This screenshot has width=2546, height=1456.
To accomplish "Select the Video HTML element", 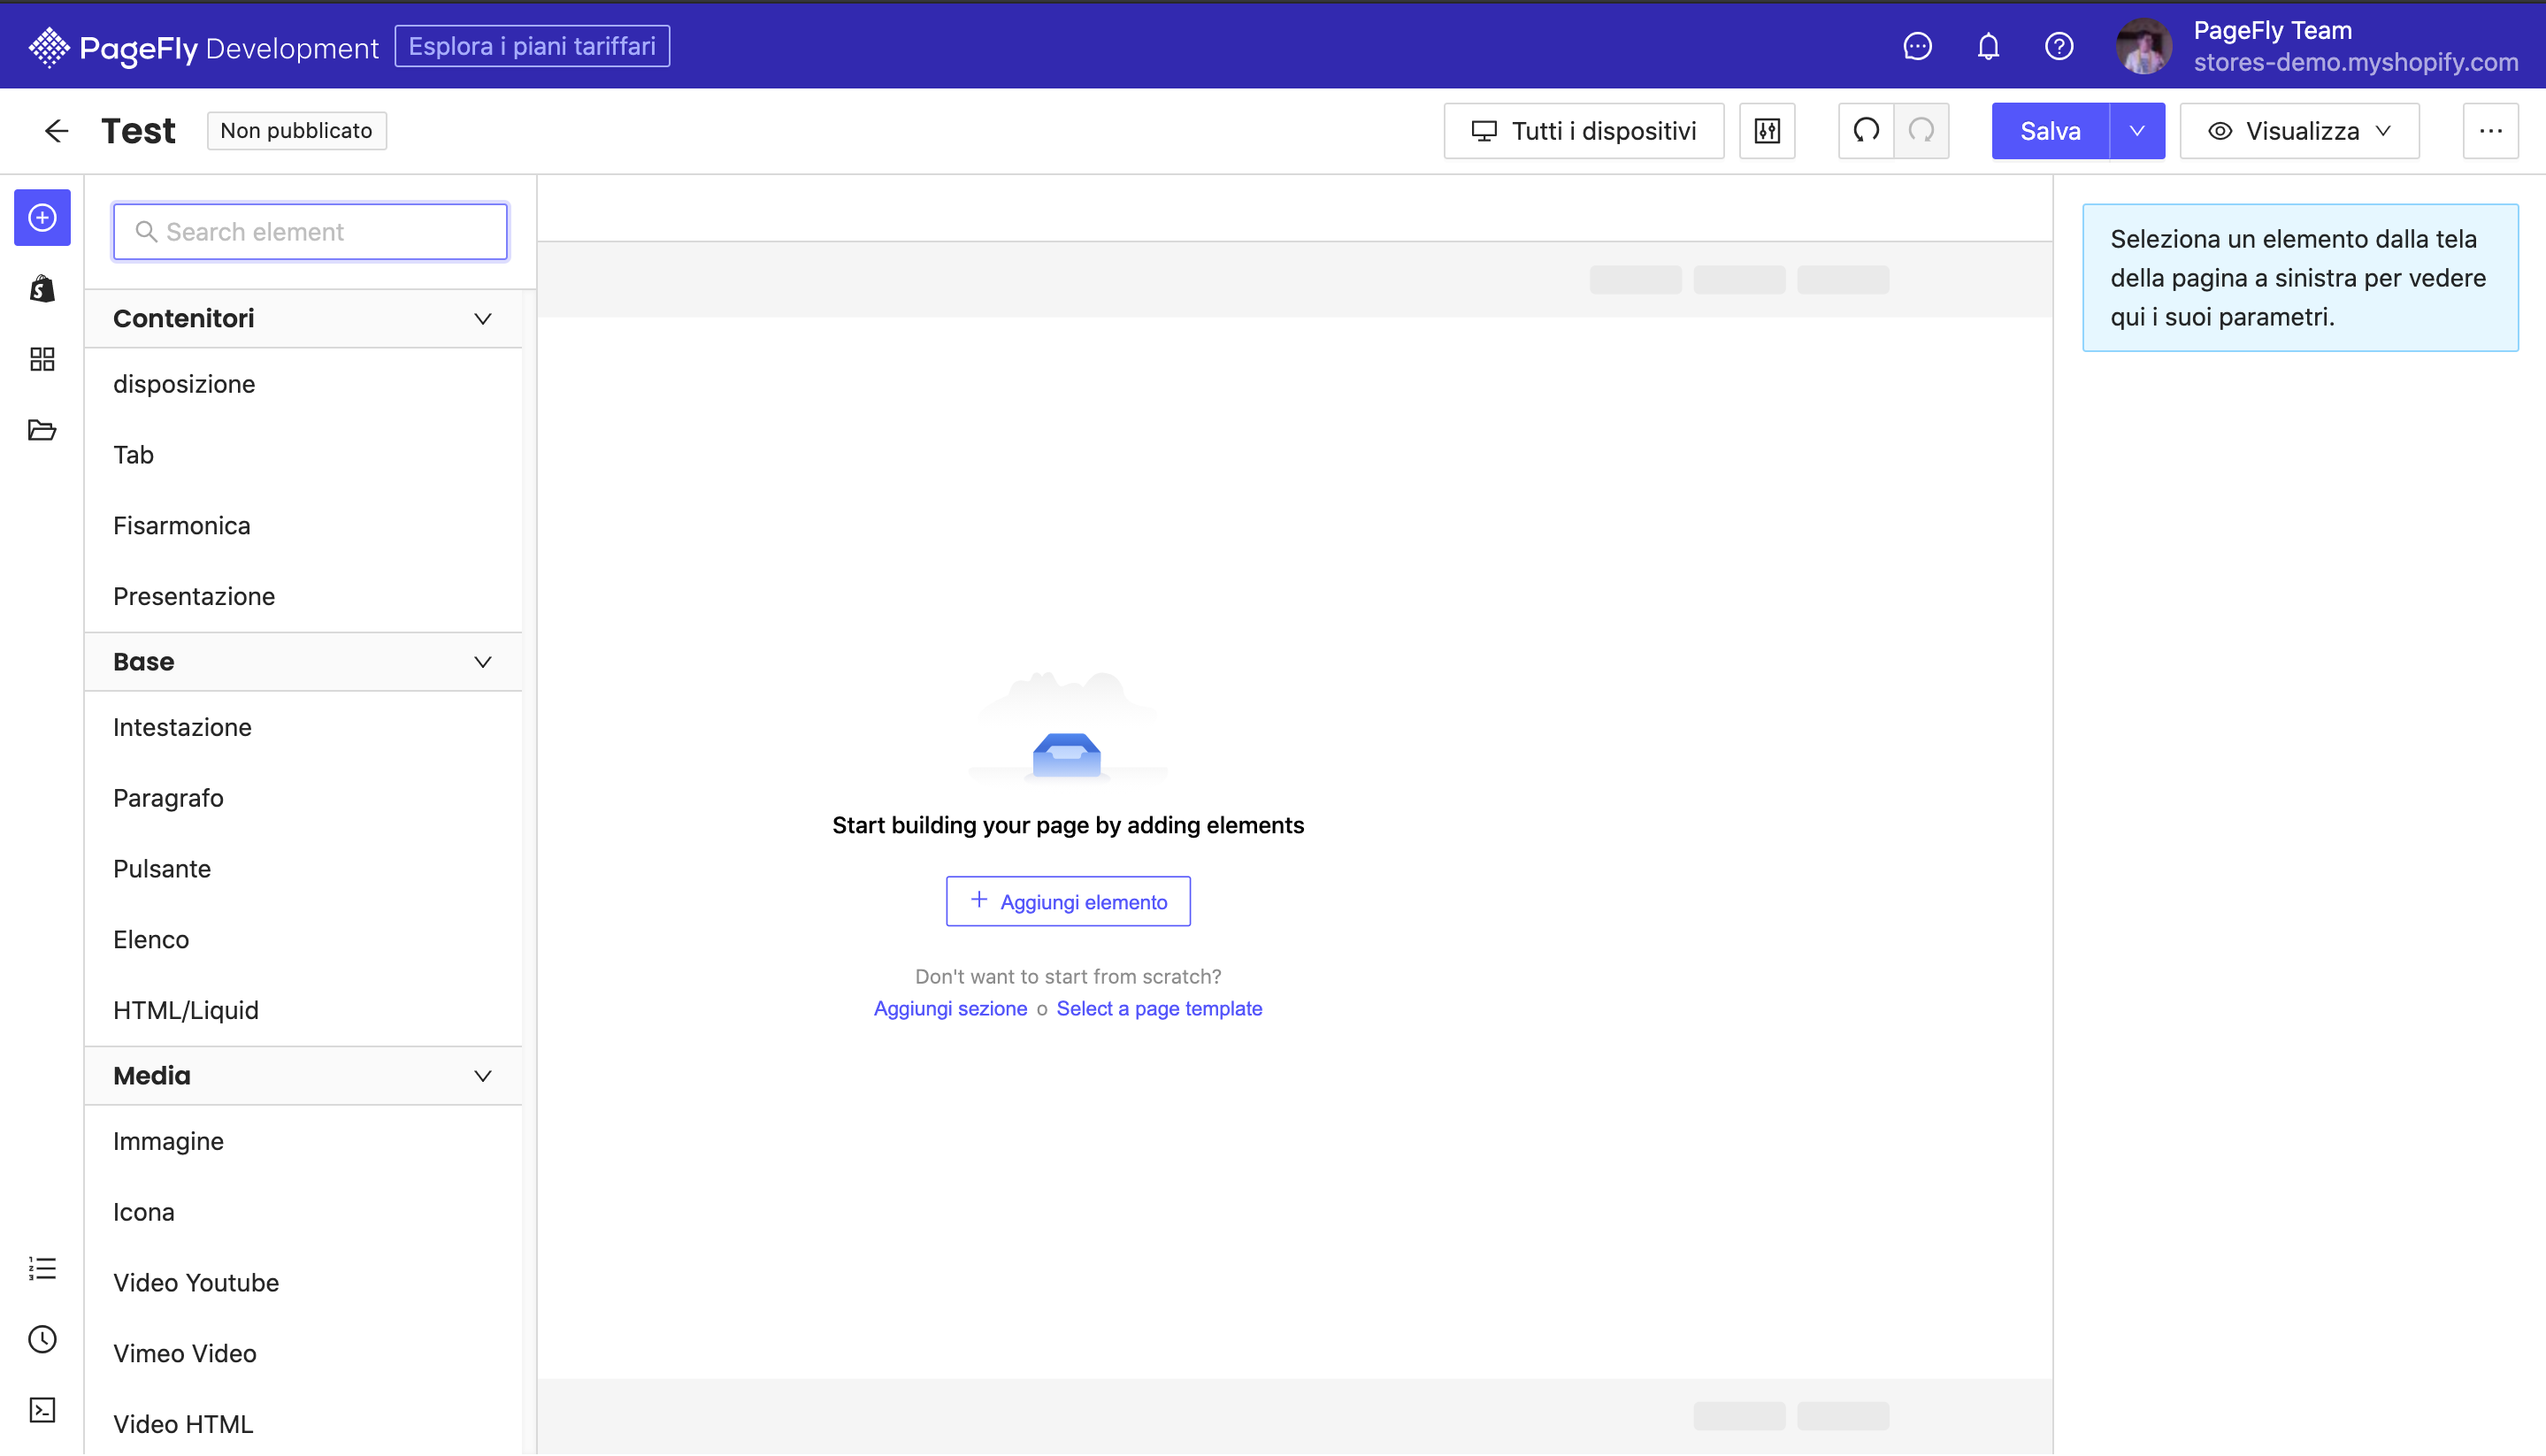I will tap(304, 1424).
